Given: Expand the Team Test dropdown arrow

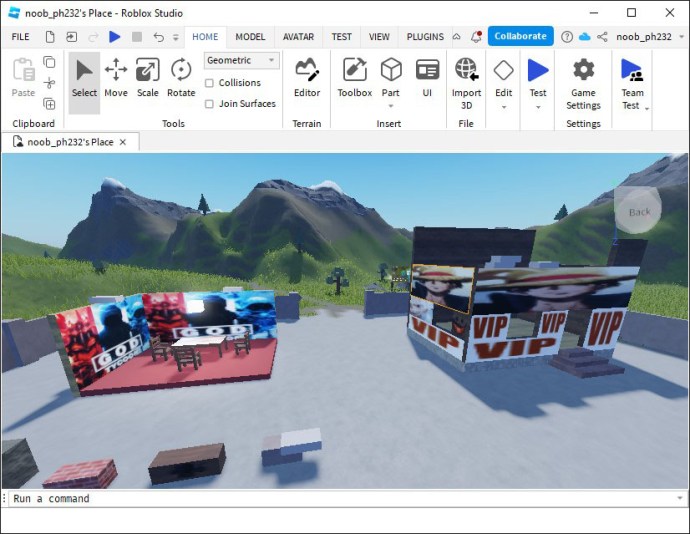Looking at the screenshot, I should click(x=647, y=108).
